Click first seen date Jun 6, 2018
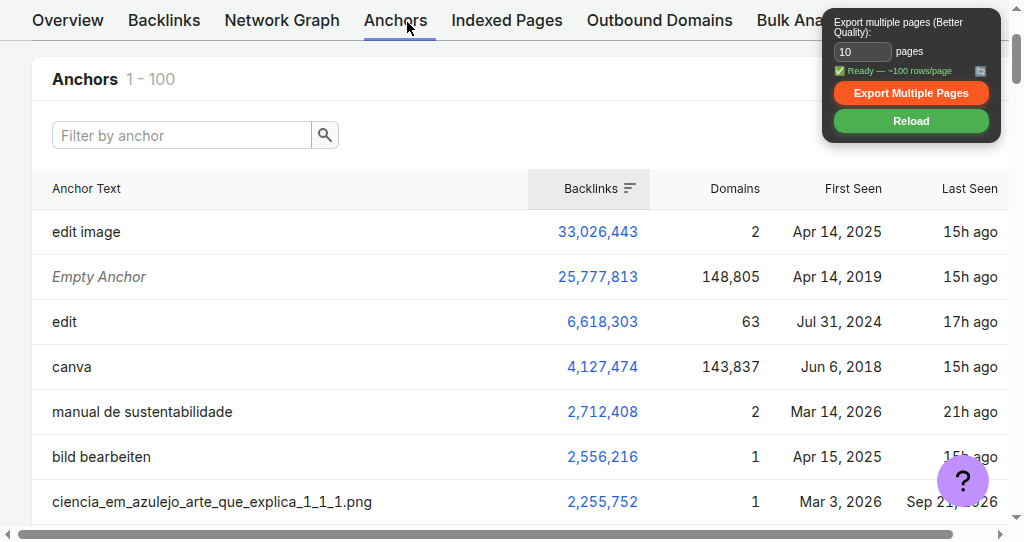Viewport: 1024px width, 542px height. (x=841, y=367)
